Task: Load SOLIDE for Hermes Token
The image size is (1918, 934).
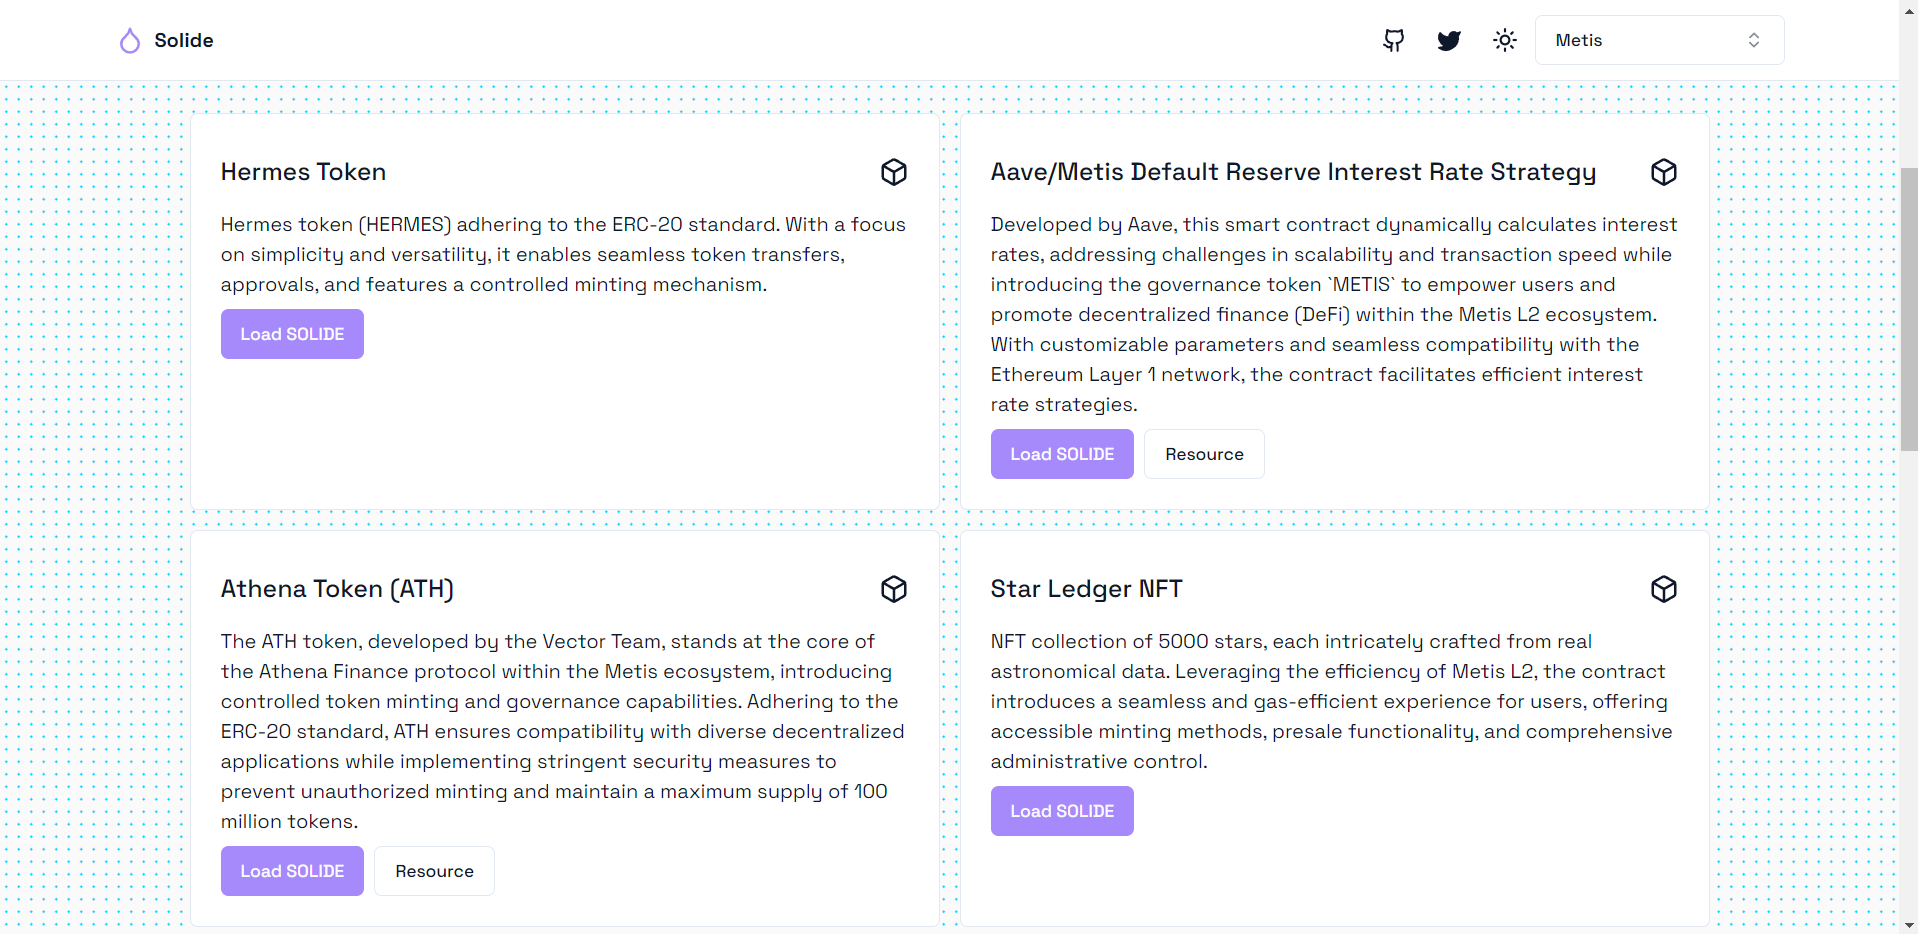Action: click(x=292, y=334)
